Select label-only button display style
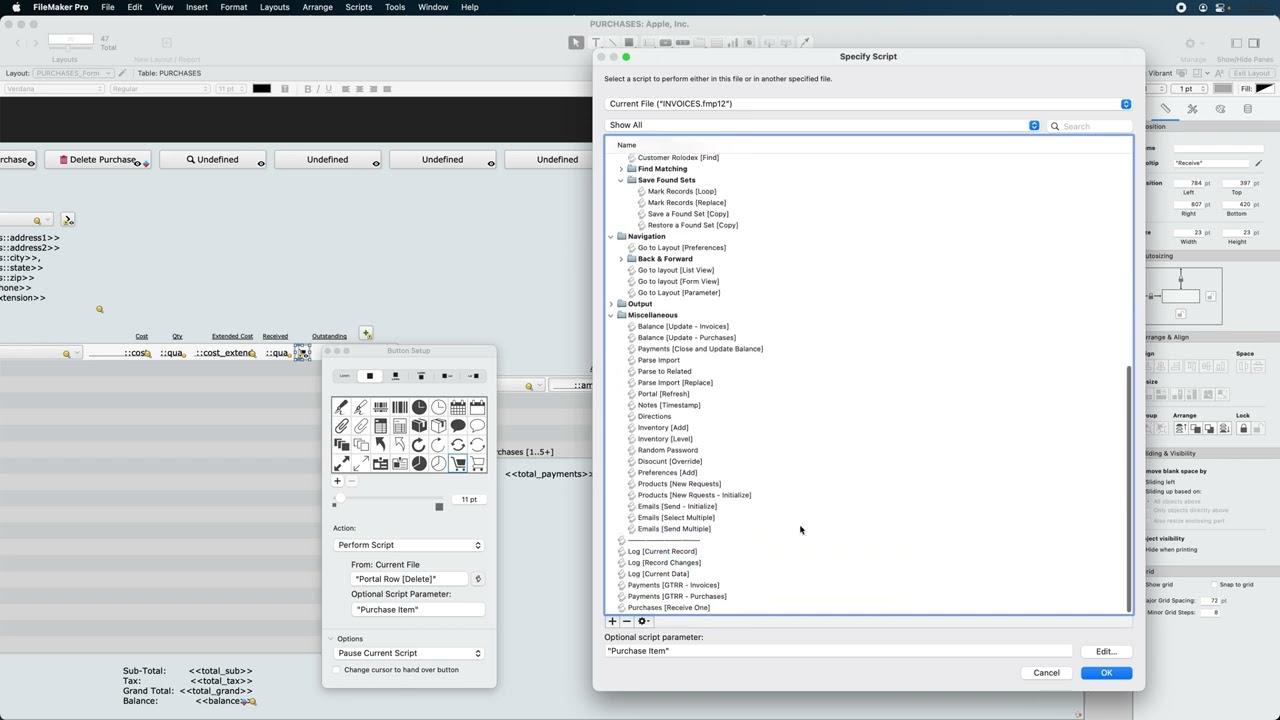This screenshot has height=720, width=1280. pos(345,376)
